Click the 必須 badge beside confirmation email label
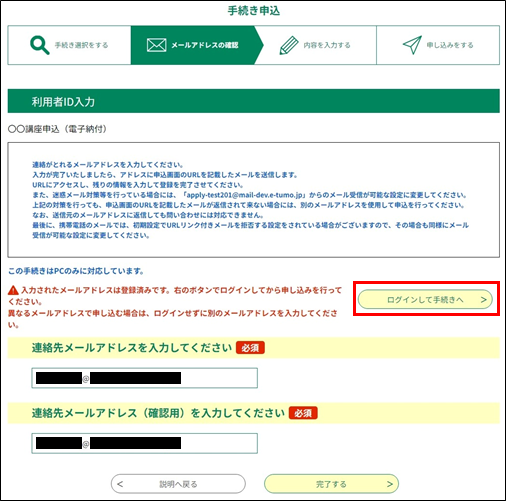506x501 pixels. [303, 413]
